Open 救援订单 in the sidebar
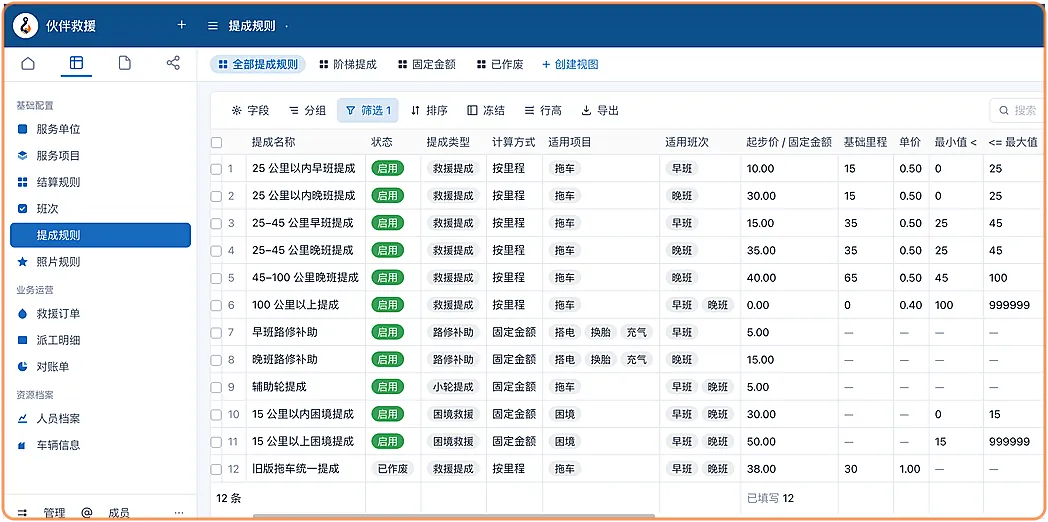This screenshot has height=522, width=1048. click(100, 313)
